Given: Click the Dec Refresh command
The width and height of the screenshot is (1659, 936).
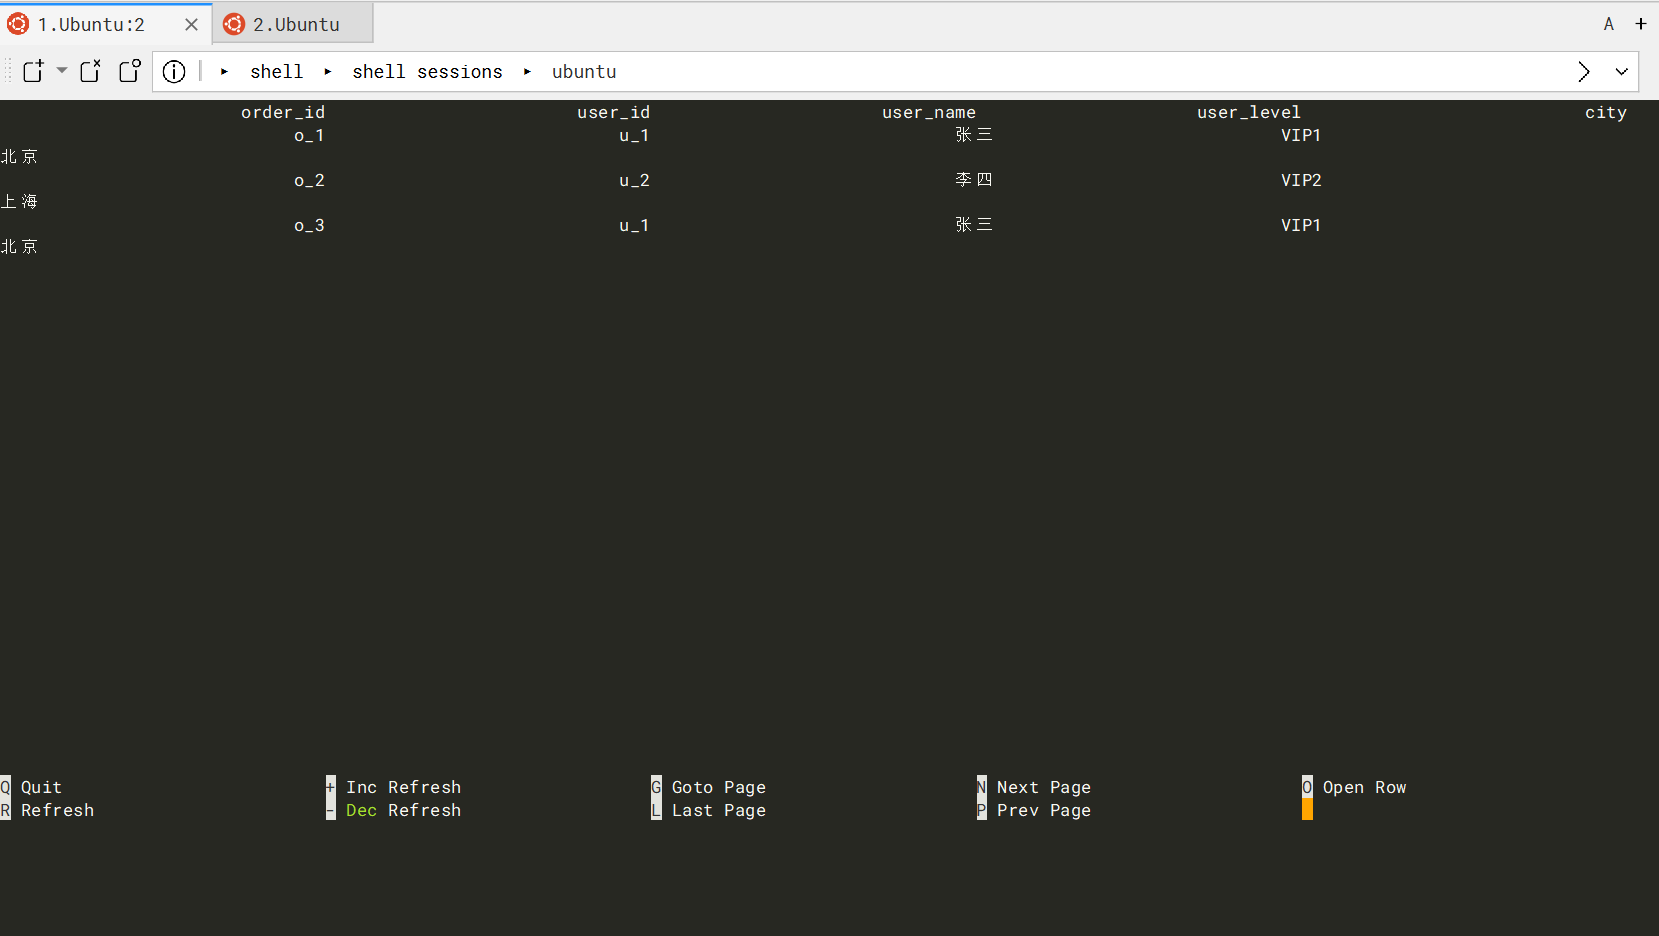Looking at the screenshot, I should coord(403,810).
